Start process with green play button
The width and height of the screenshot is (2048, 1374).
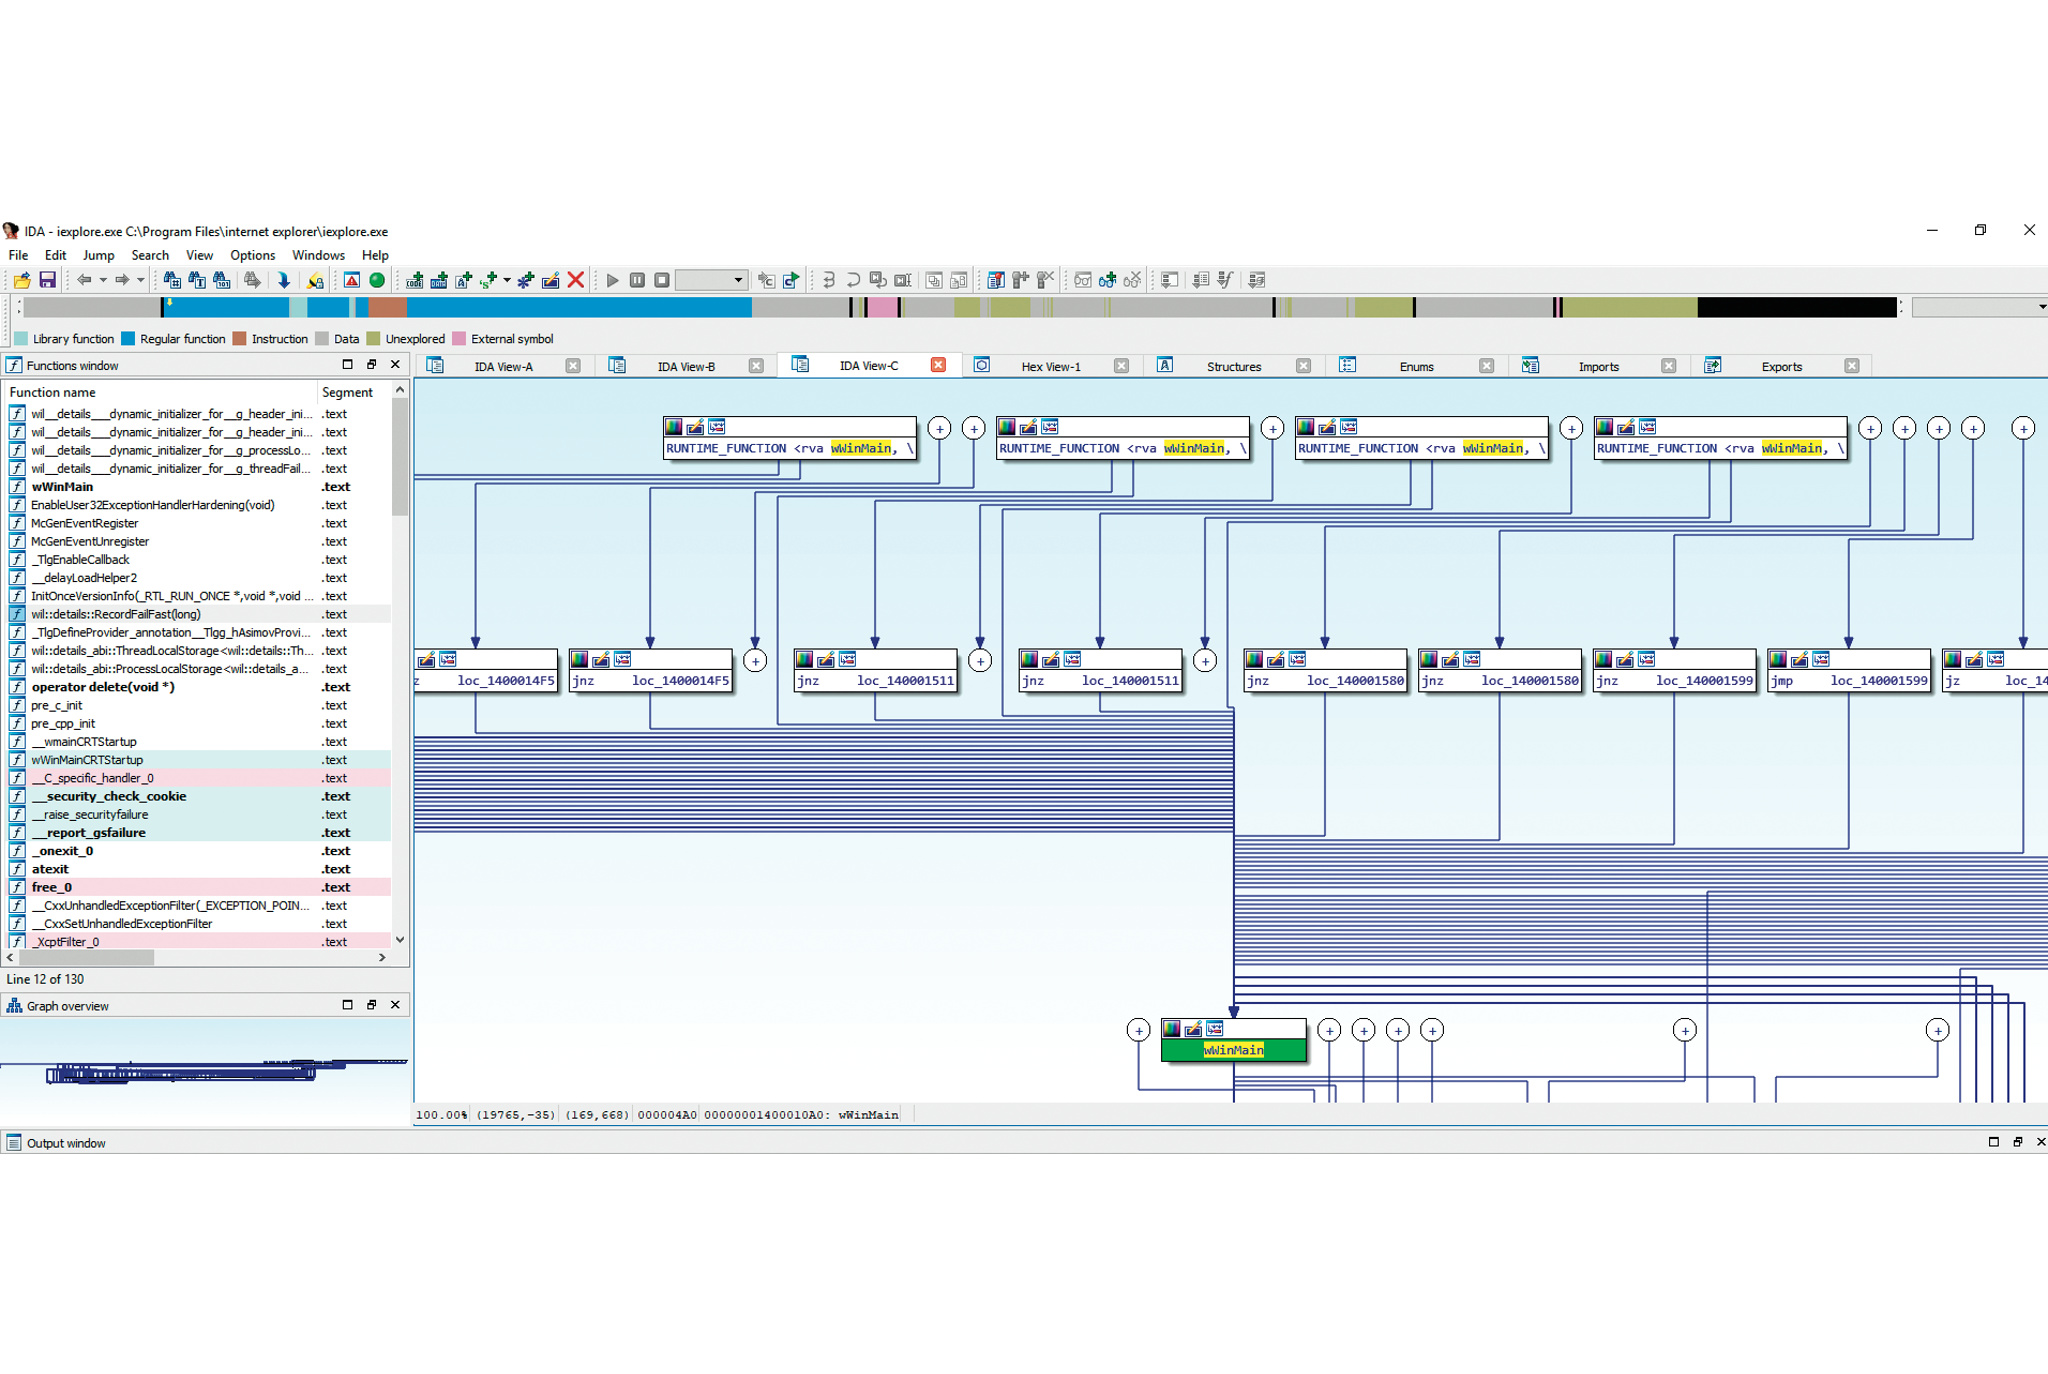612,281
